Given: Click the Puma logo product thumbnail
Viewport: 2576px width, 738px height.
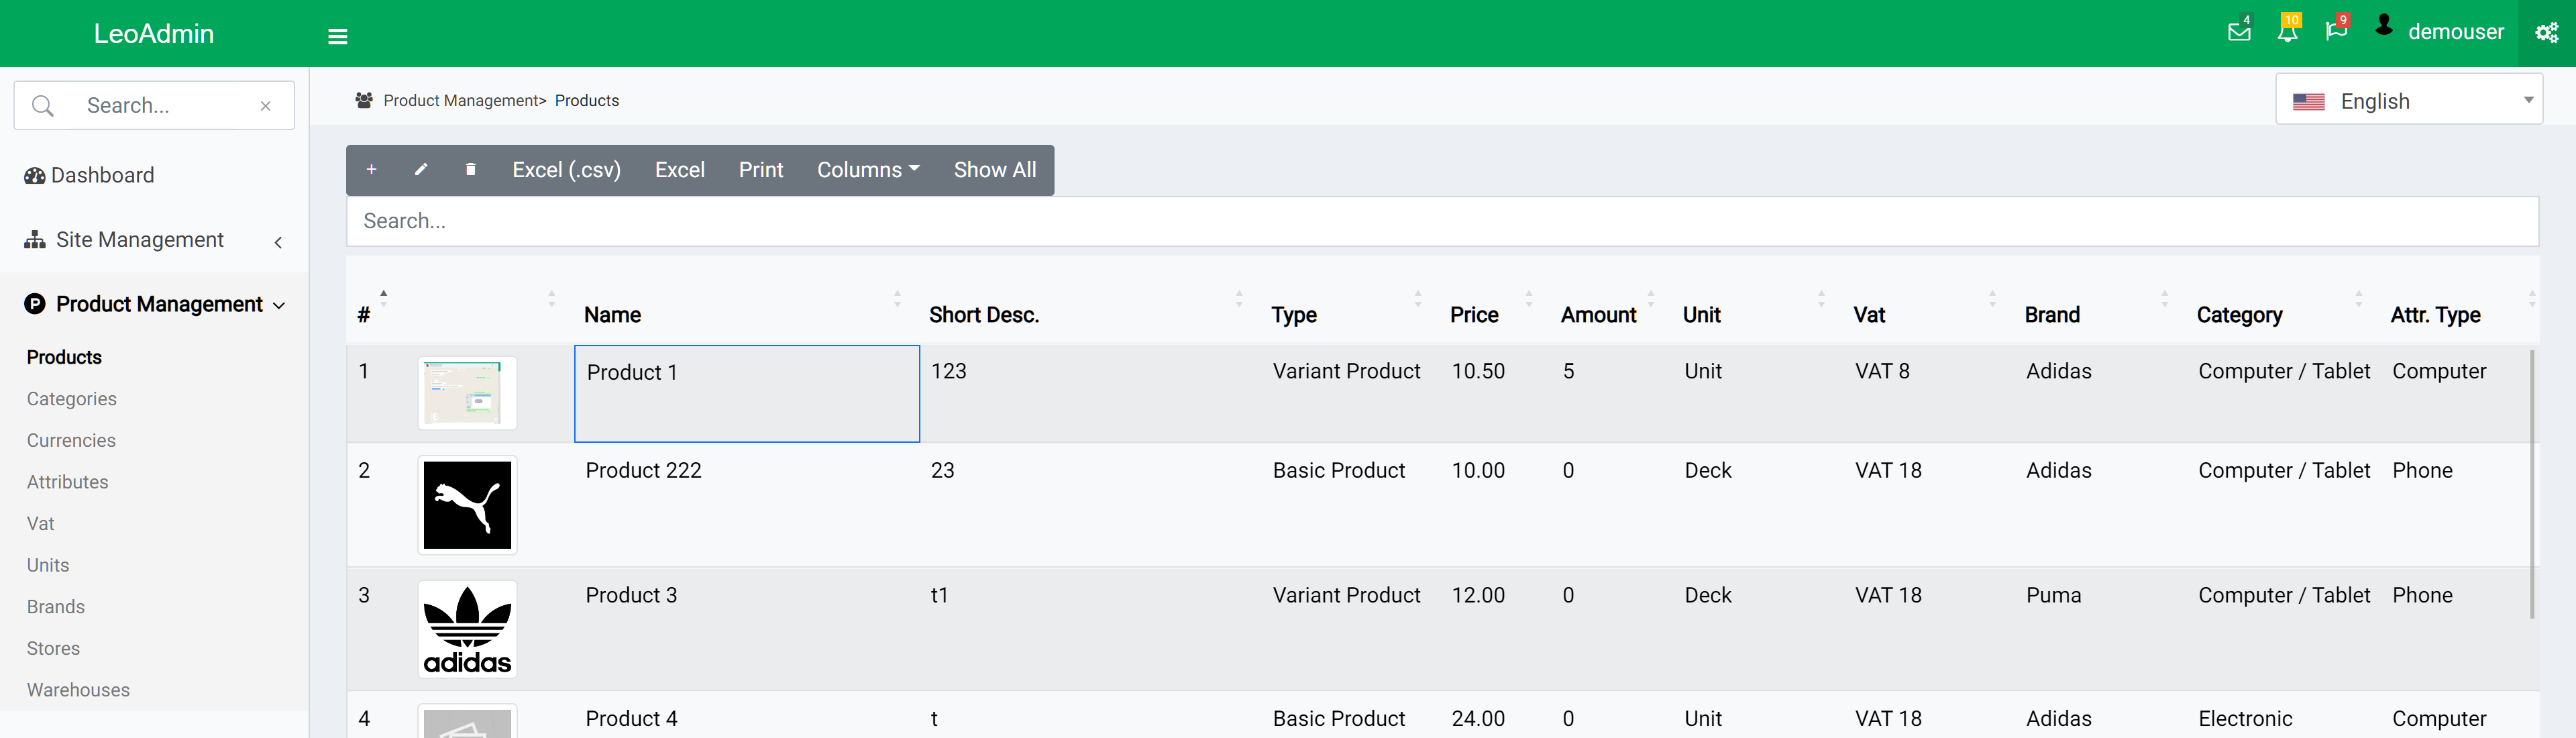Looking at the screenshot, I should 467,505.
